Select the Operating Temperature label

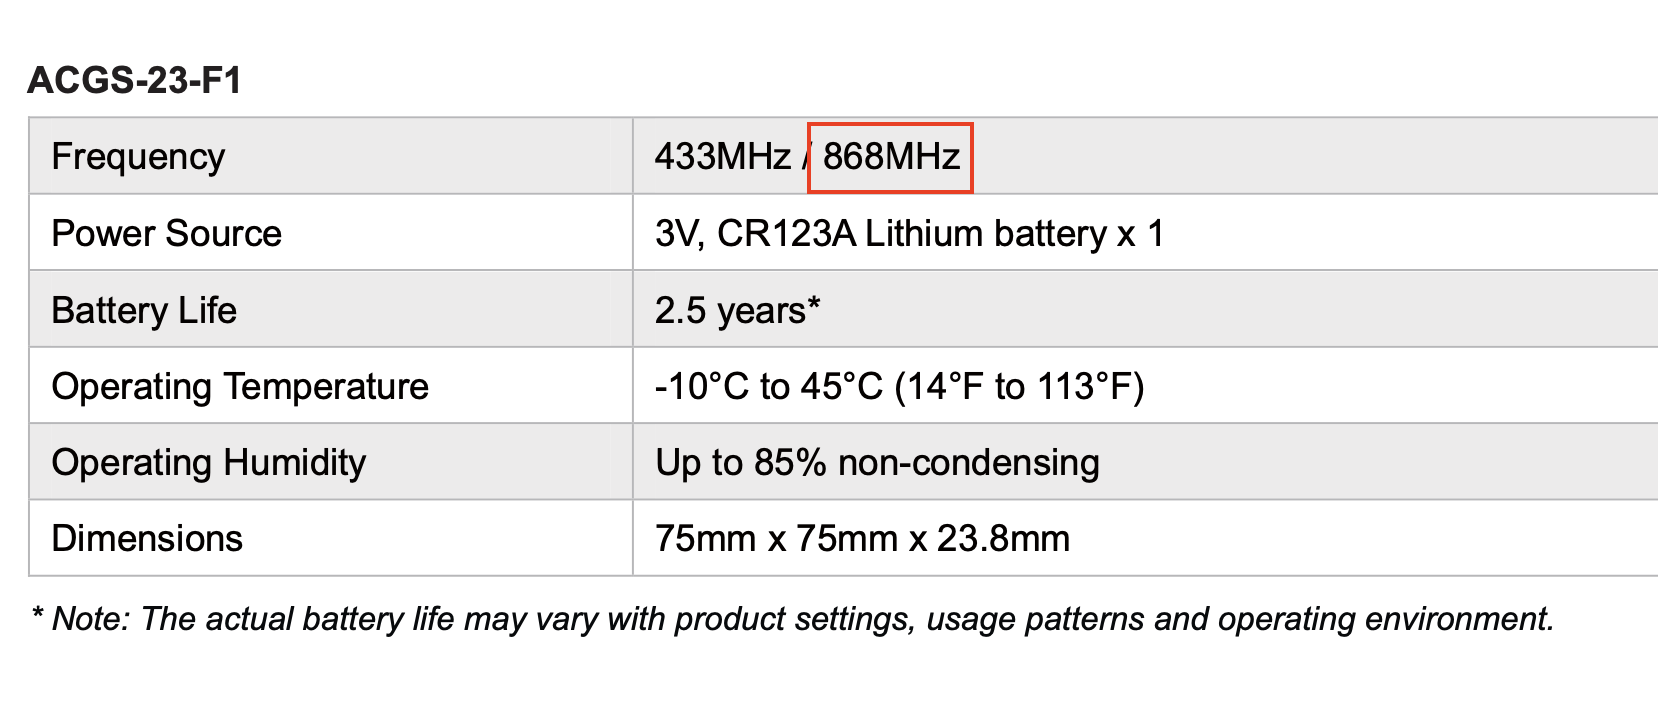point(240,386)
